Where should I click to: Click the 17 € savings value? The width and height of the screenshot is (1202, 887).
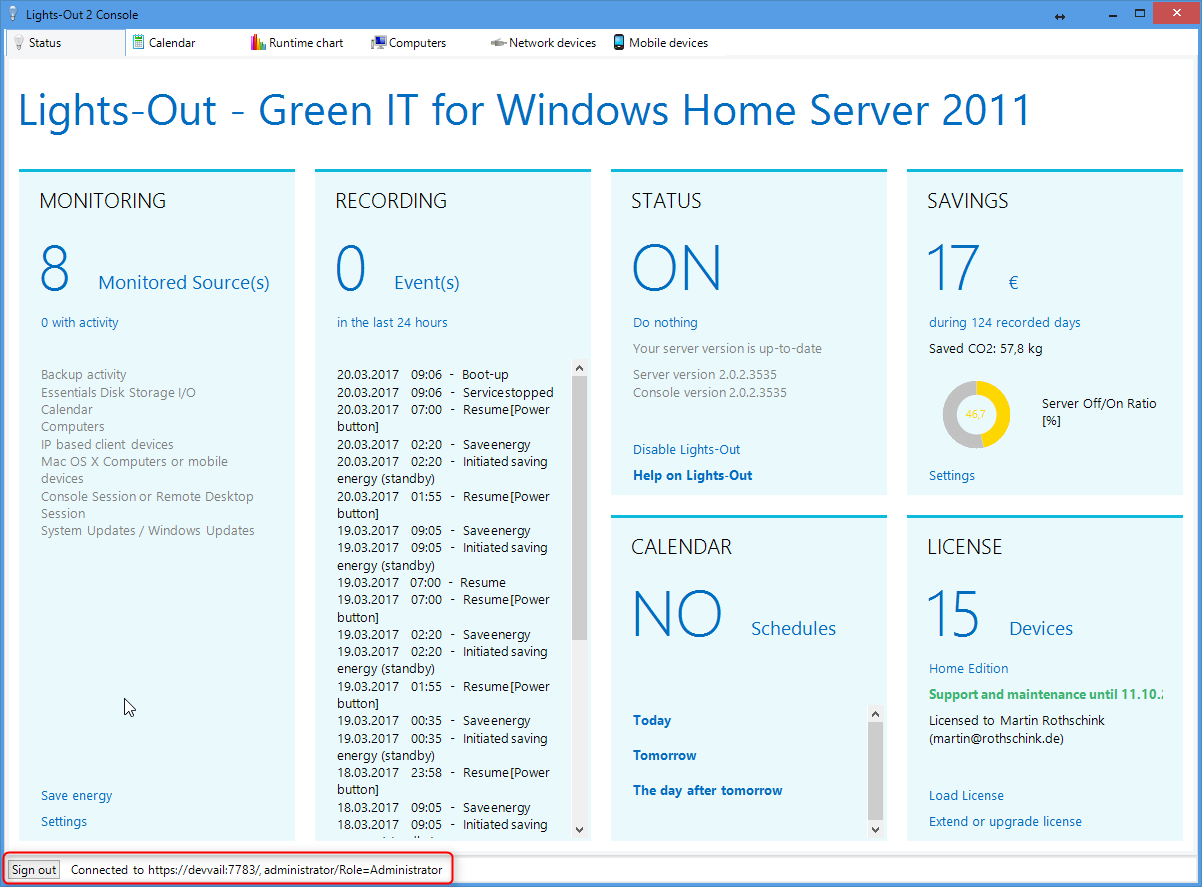(973, 268)
